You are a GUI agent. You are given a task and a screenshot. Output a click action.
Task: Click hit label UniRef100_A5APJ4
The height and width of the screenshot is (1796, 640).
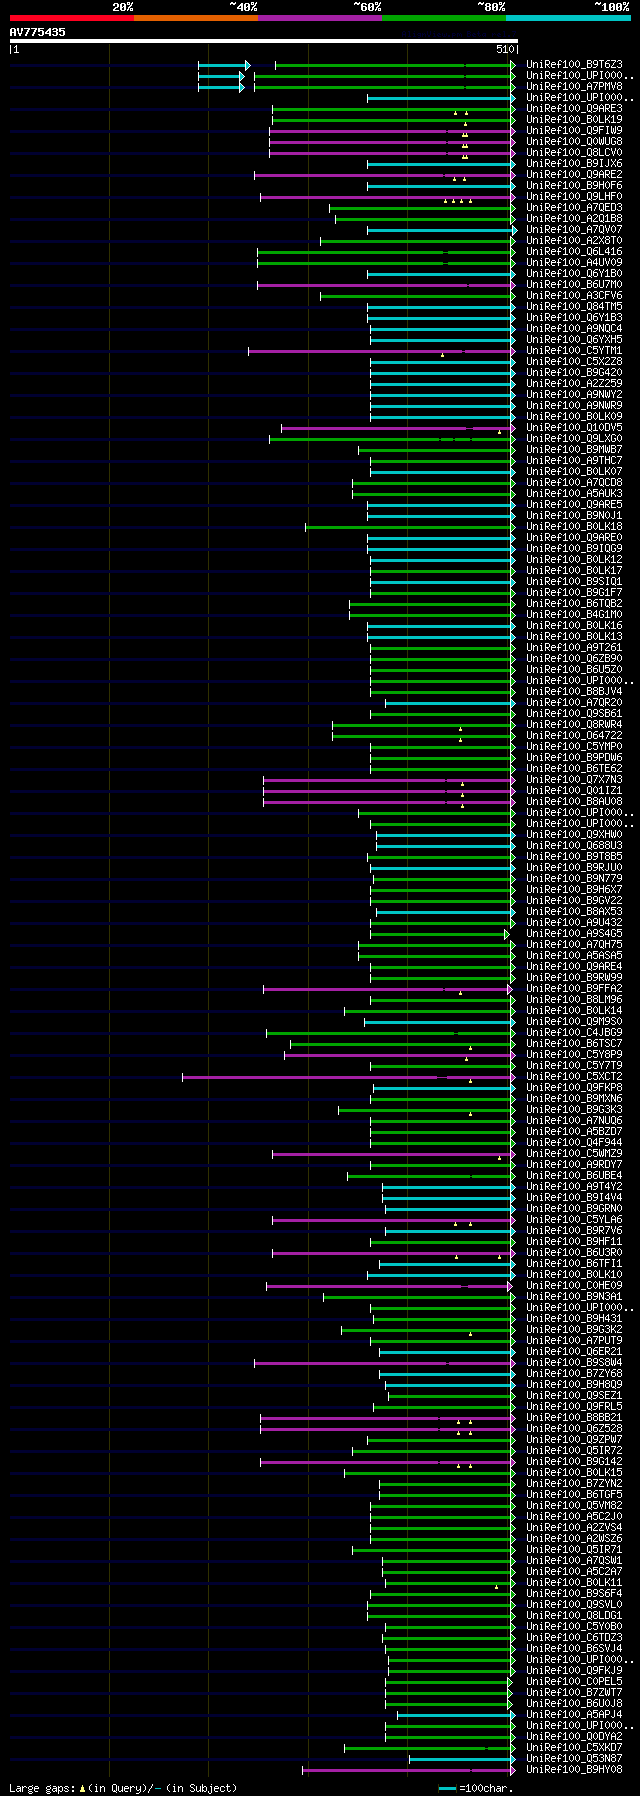pyautogui.click(x=574, y=1715)
